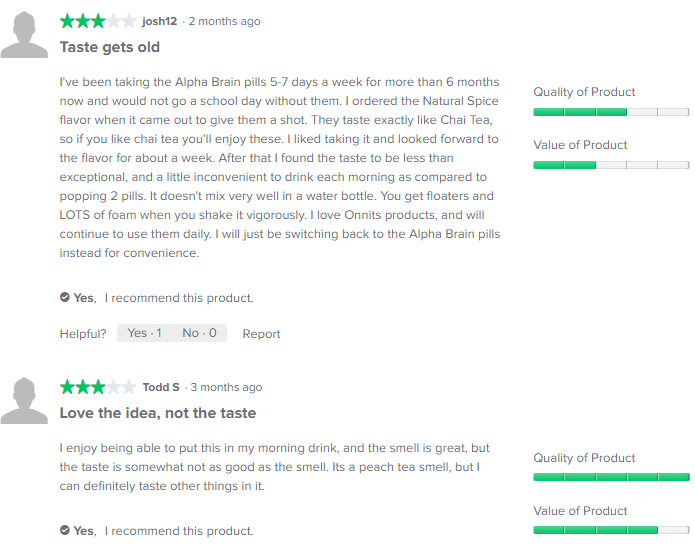
Task: Click the '3 months ago' timestamp
Action: click(226, 387)
